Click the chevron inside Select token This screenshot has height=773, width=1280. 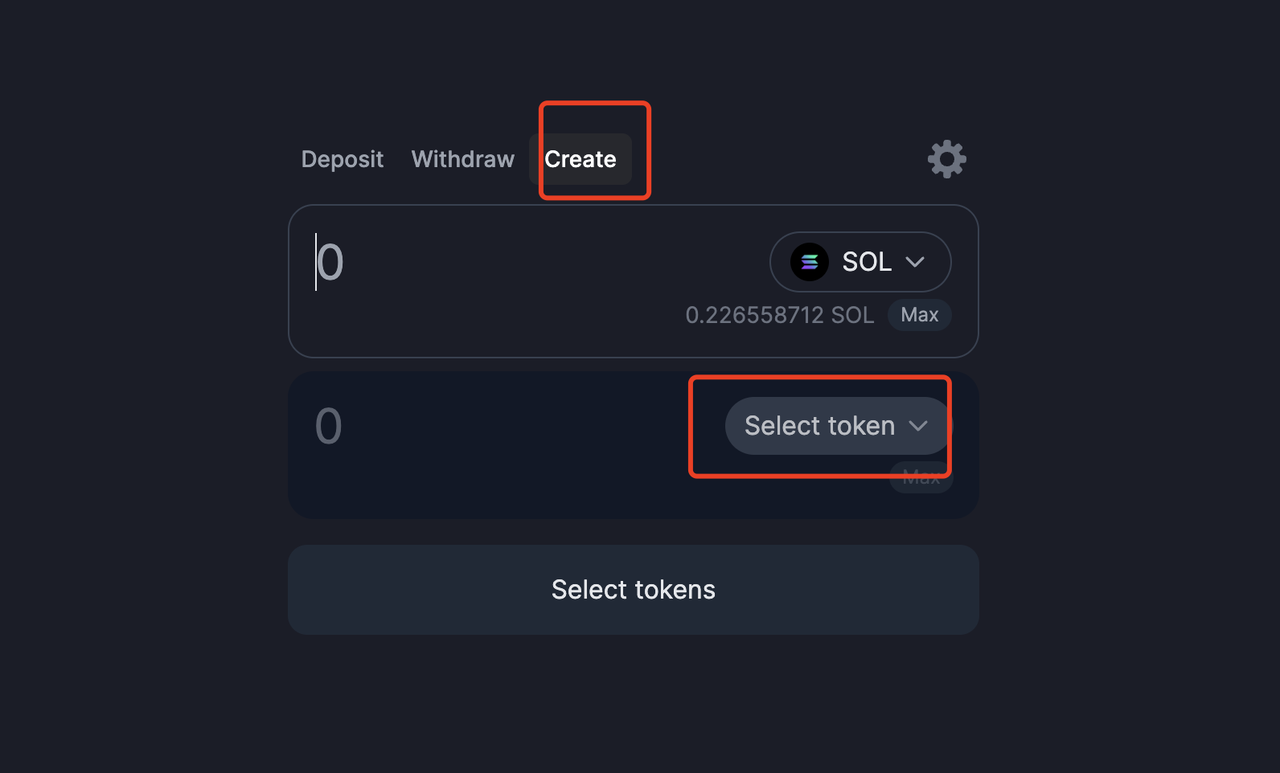918,426
